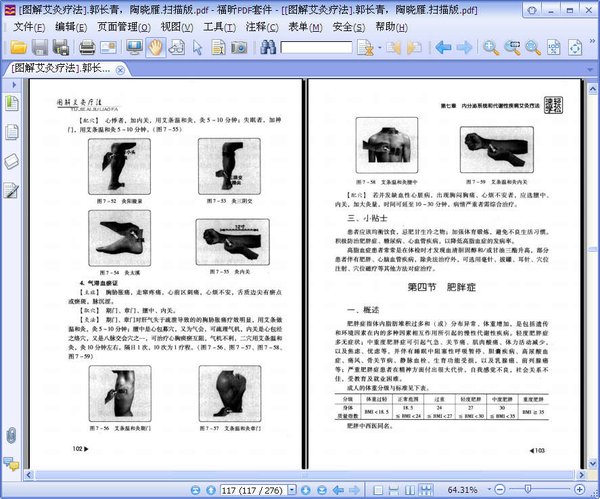
Task: Click the status bar Next View arrow
Action: (x=354, y=490)
